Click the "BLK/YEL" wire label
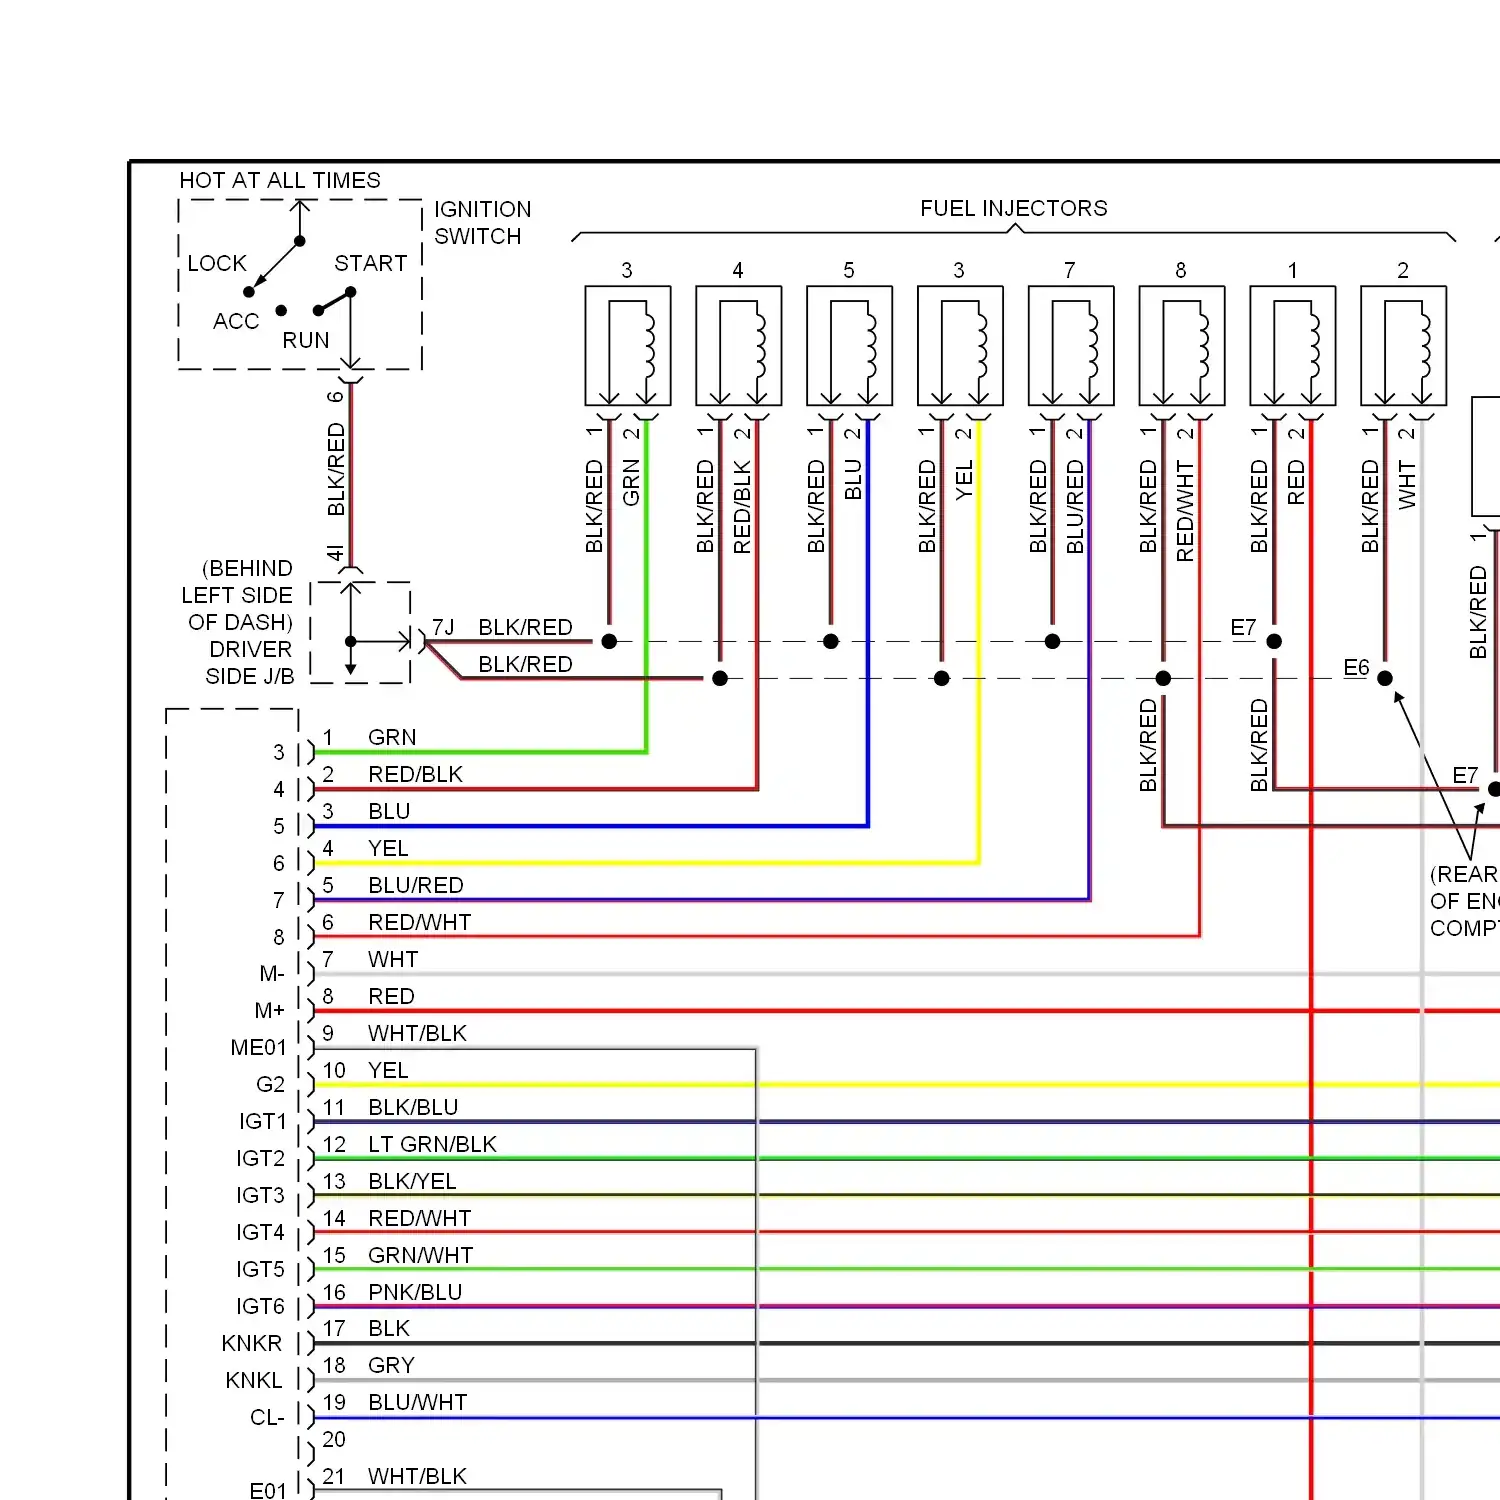 pos(412,1181)
